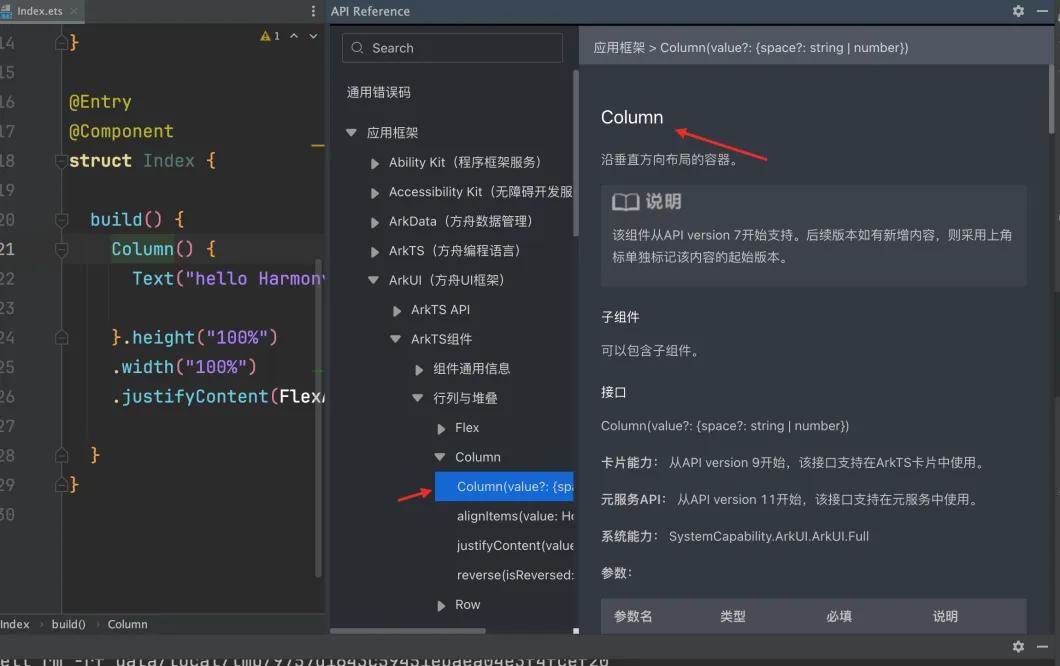
Task: Go to the next highlighted warning
Action: tap(313, 36)
